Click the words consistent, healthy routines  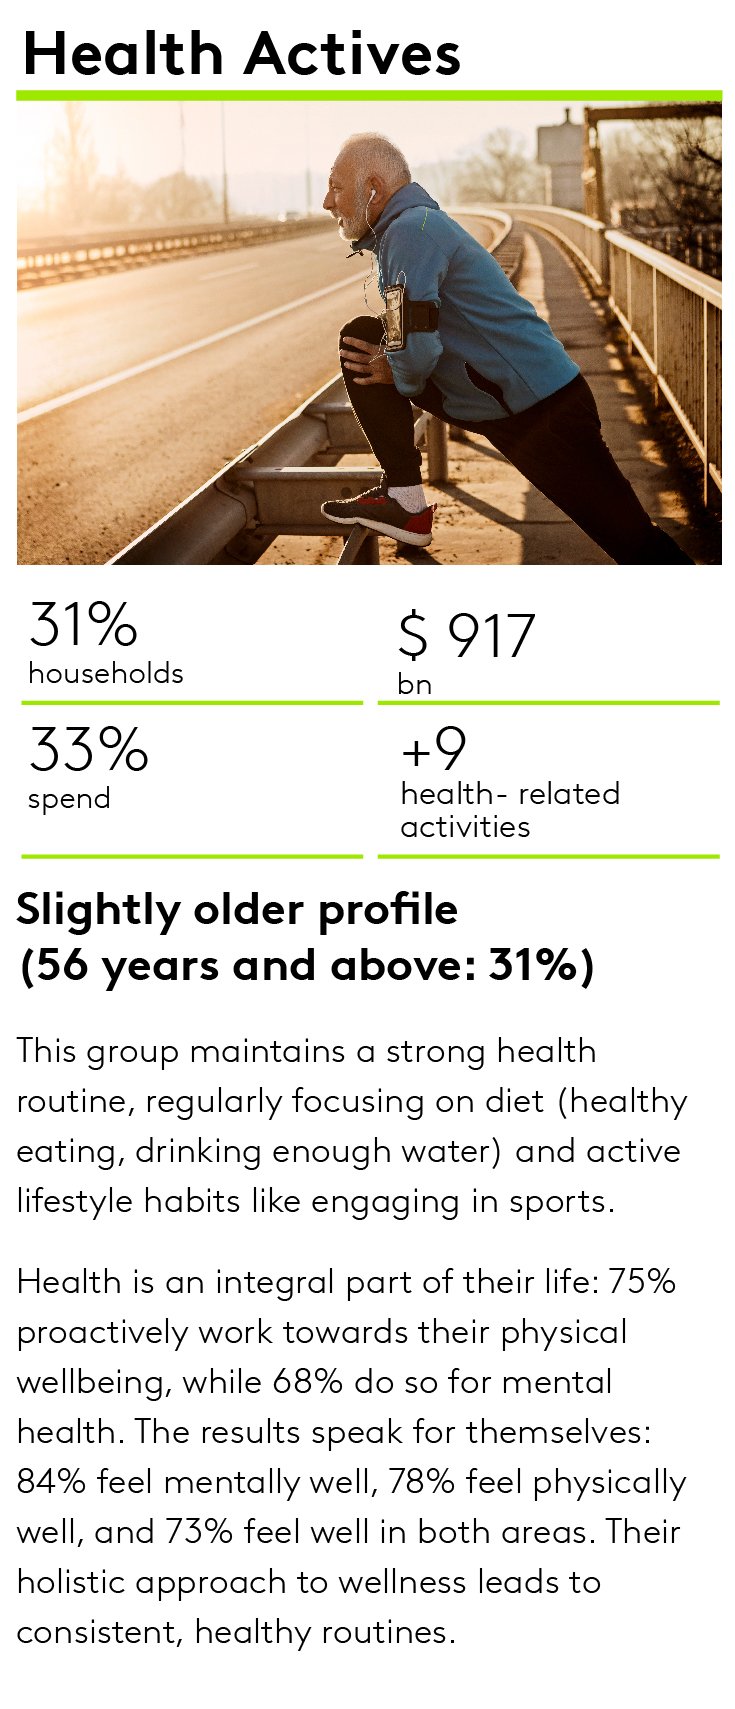click(x=236, y=1632)
